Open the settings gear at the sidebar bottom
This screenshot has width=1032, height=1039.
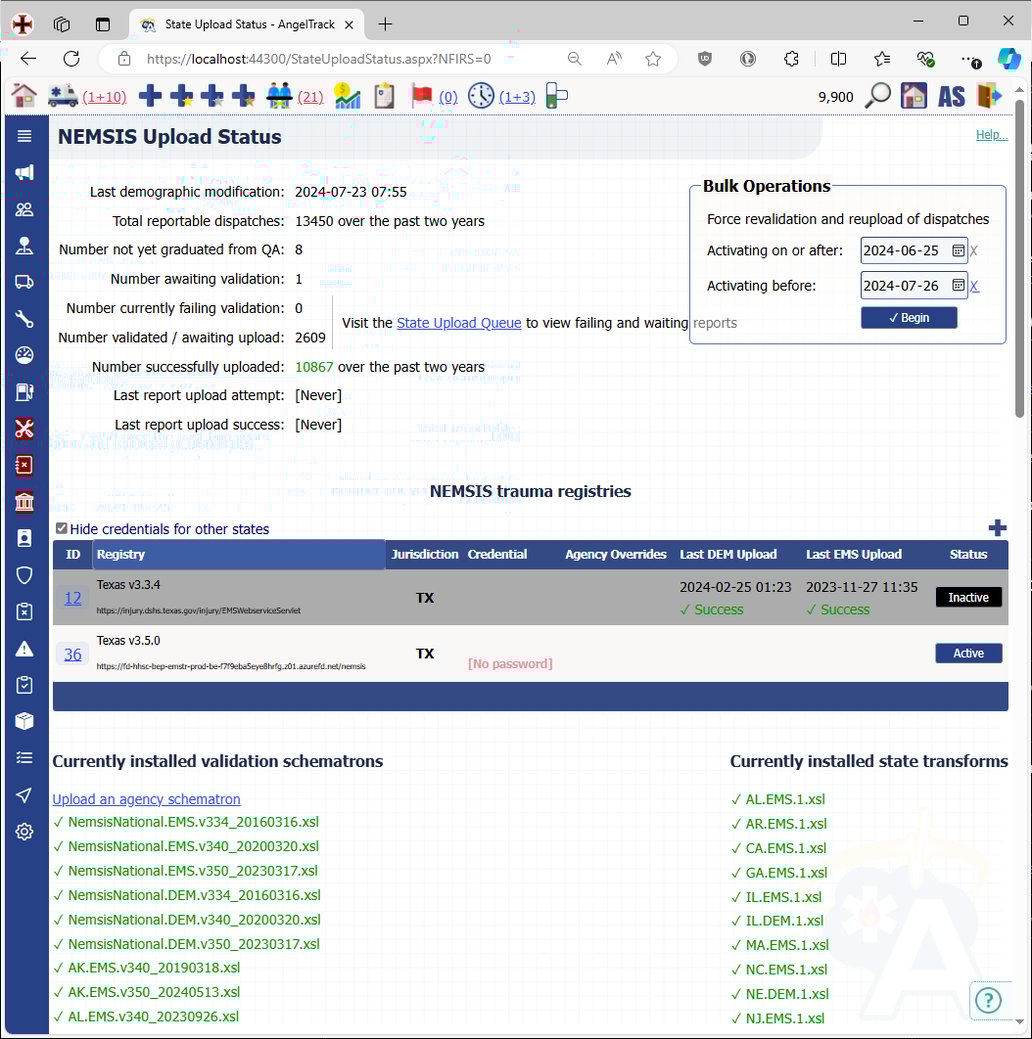coord(24,830)
